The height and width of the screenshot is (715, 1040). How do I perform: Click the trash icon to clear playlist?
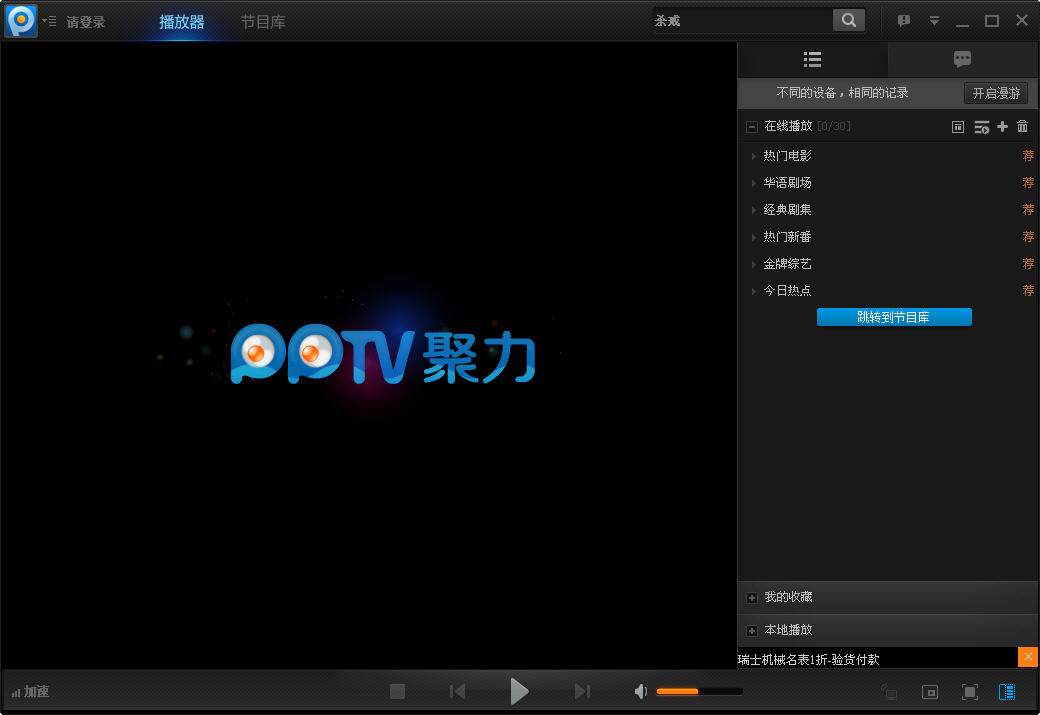[1022, 126]
